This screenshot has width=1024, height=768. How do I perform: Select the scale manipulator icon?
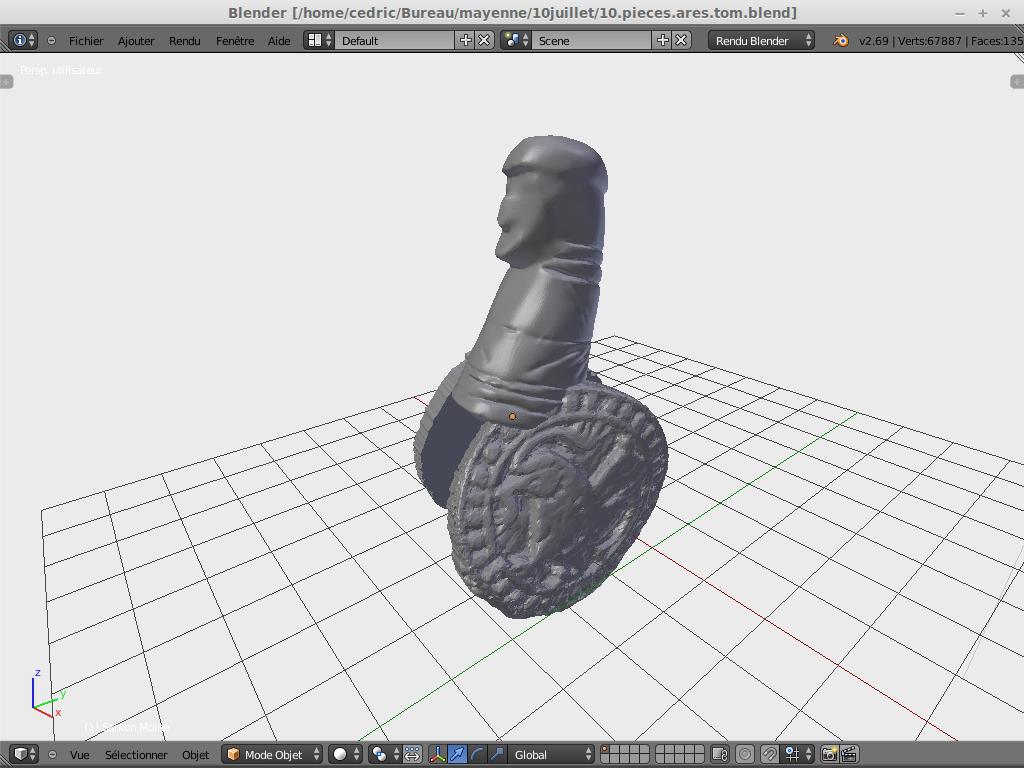pyautogui.click(x=497, y=754)
